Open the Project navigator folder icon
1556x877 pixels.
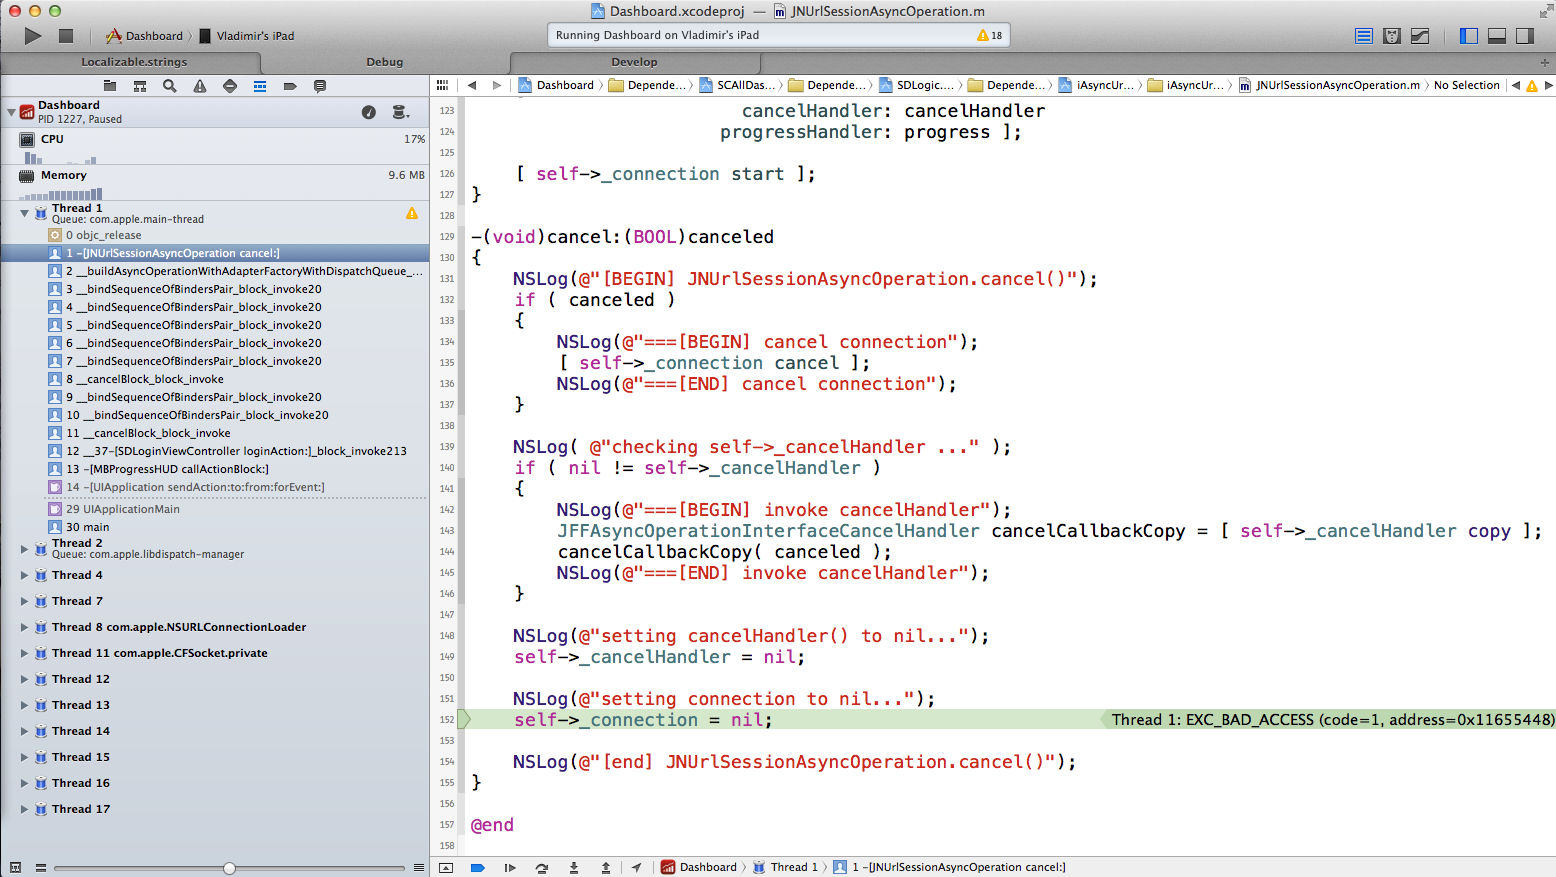pyautogui.click(x=110, y=86)
